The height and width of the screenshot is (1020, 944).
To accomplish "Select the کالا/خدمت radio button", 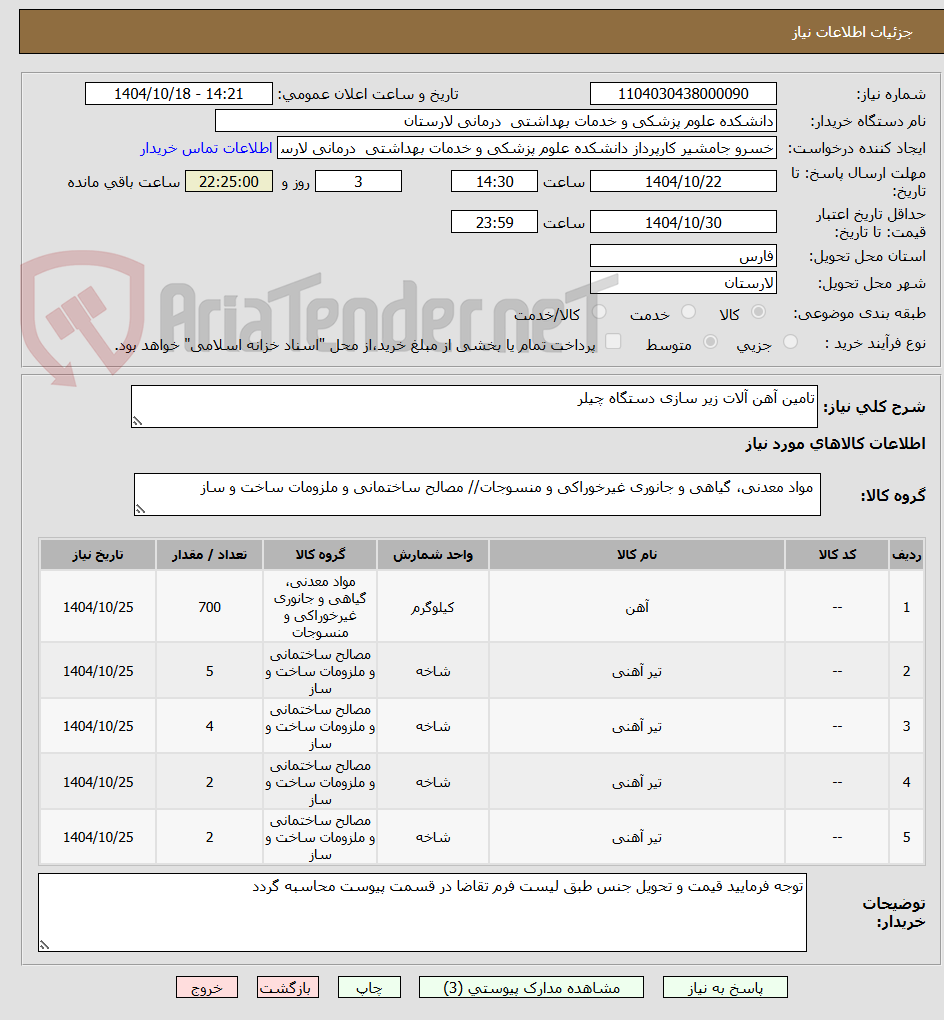I will (599, 312).
